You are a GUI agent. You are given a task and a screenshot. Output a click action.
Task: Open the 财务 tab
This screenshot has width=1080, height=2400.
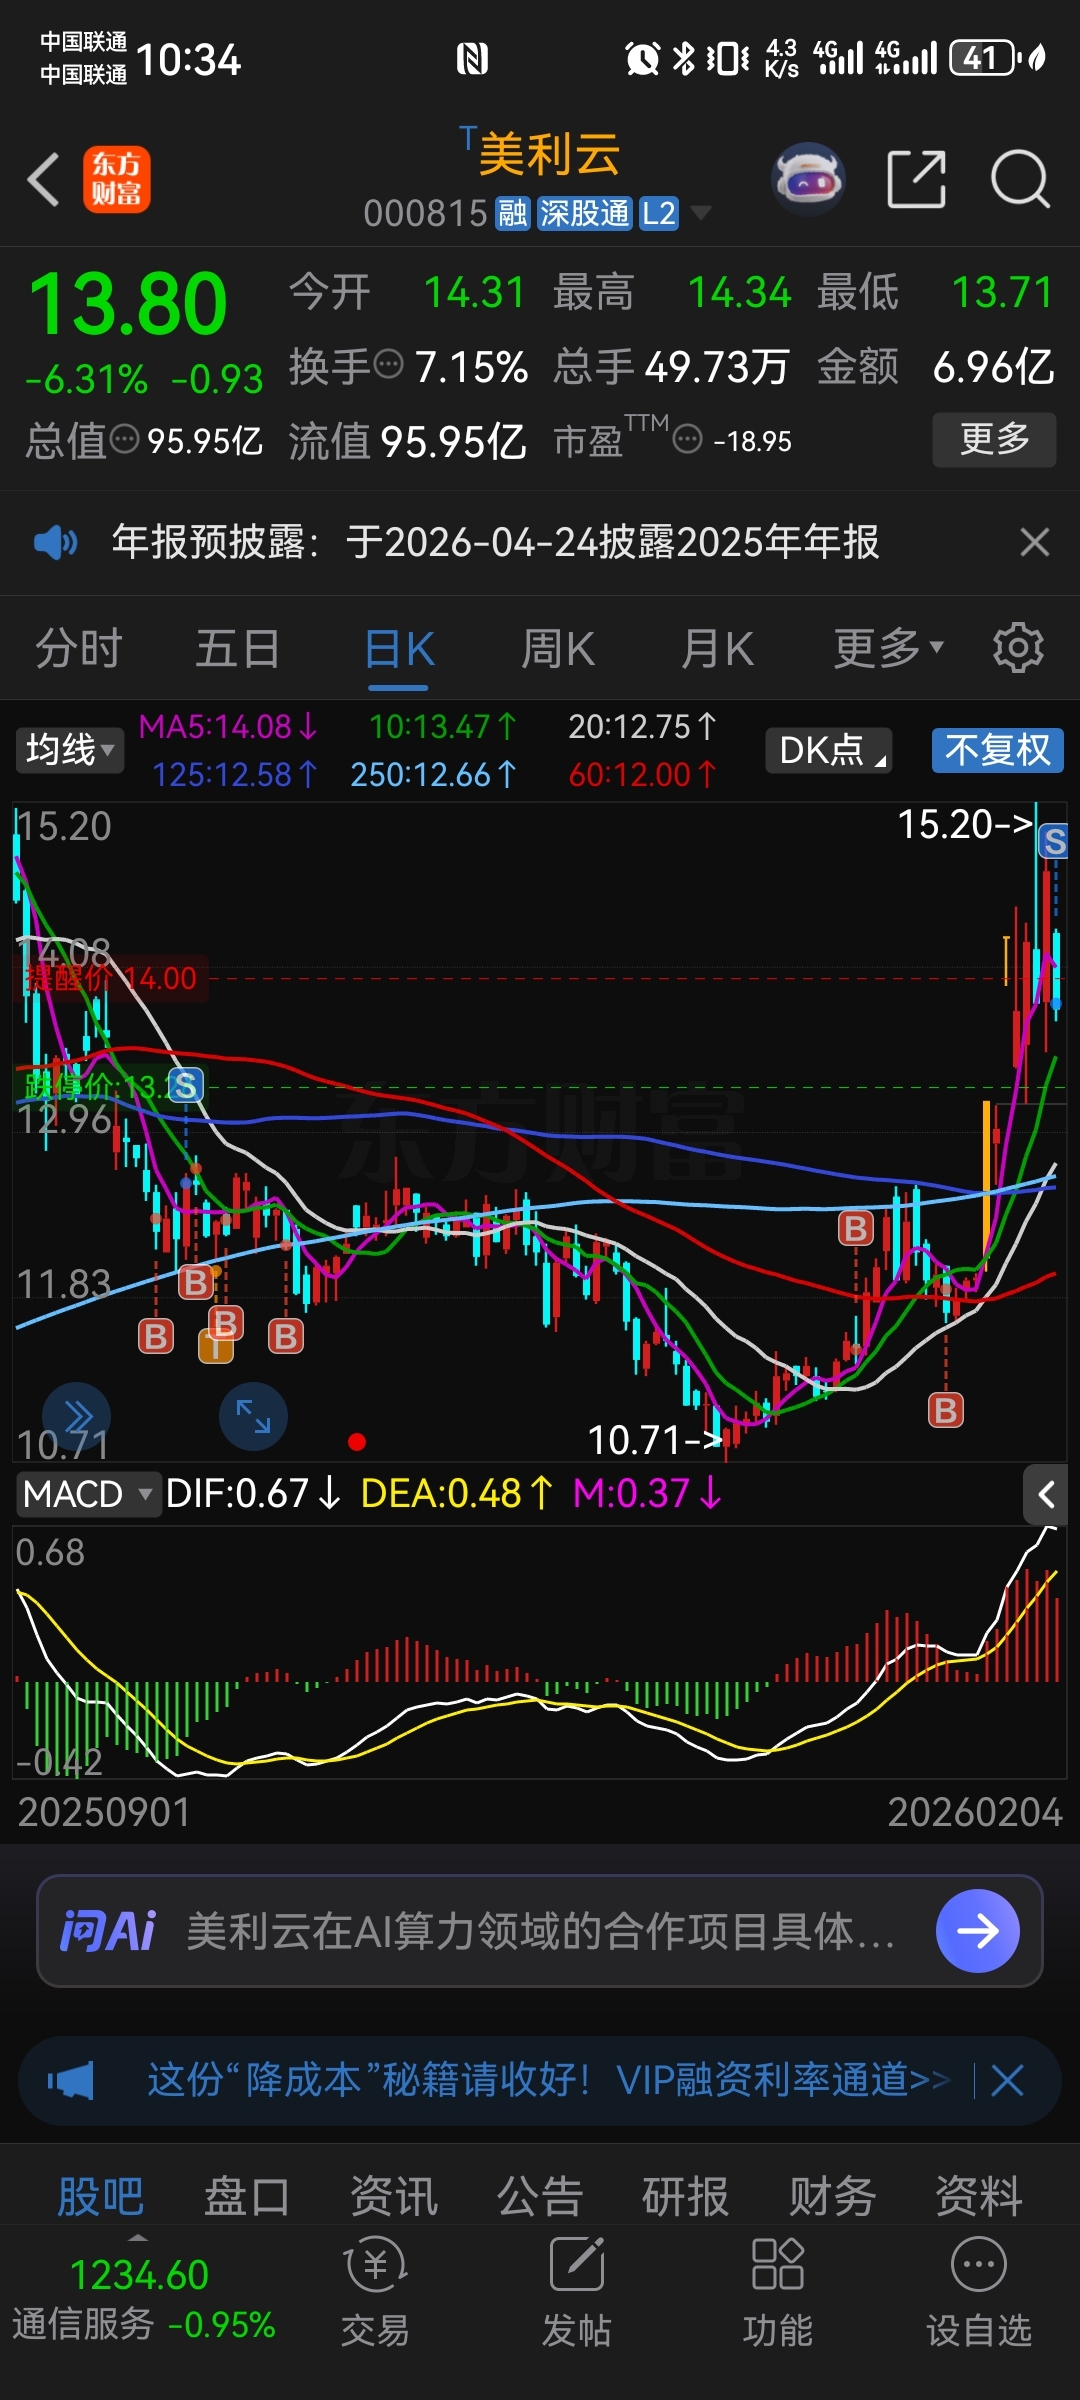(x=833, y=2197)
